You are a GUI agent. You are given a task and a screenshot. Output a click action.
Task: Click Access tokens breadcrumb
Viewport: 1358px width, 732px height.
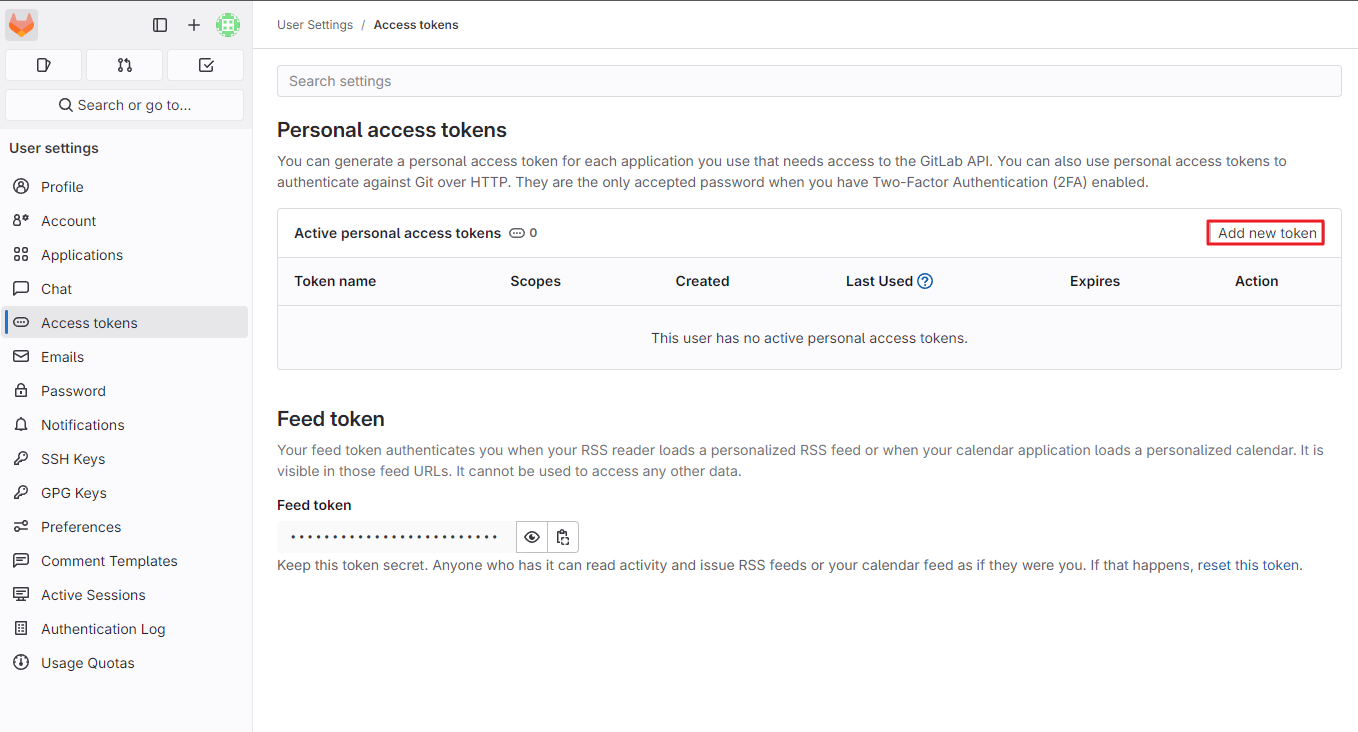416,25
